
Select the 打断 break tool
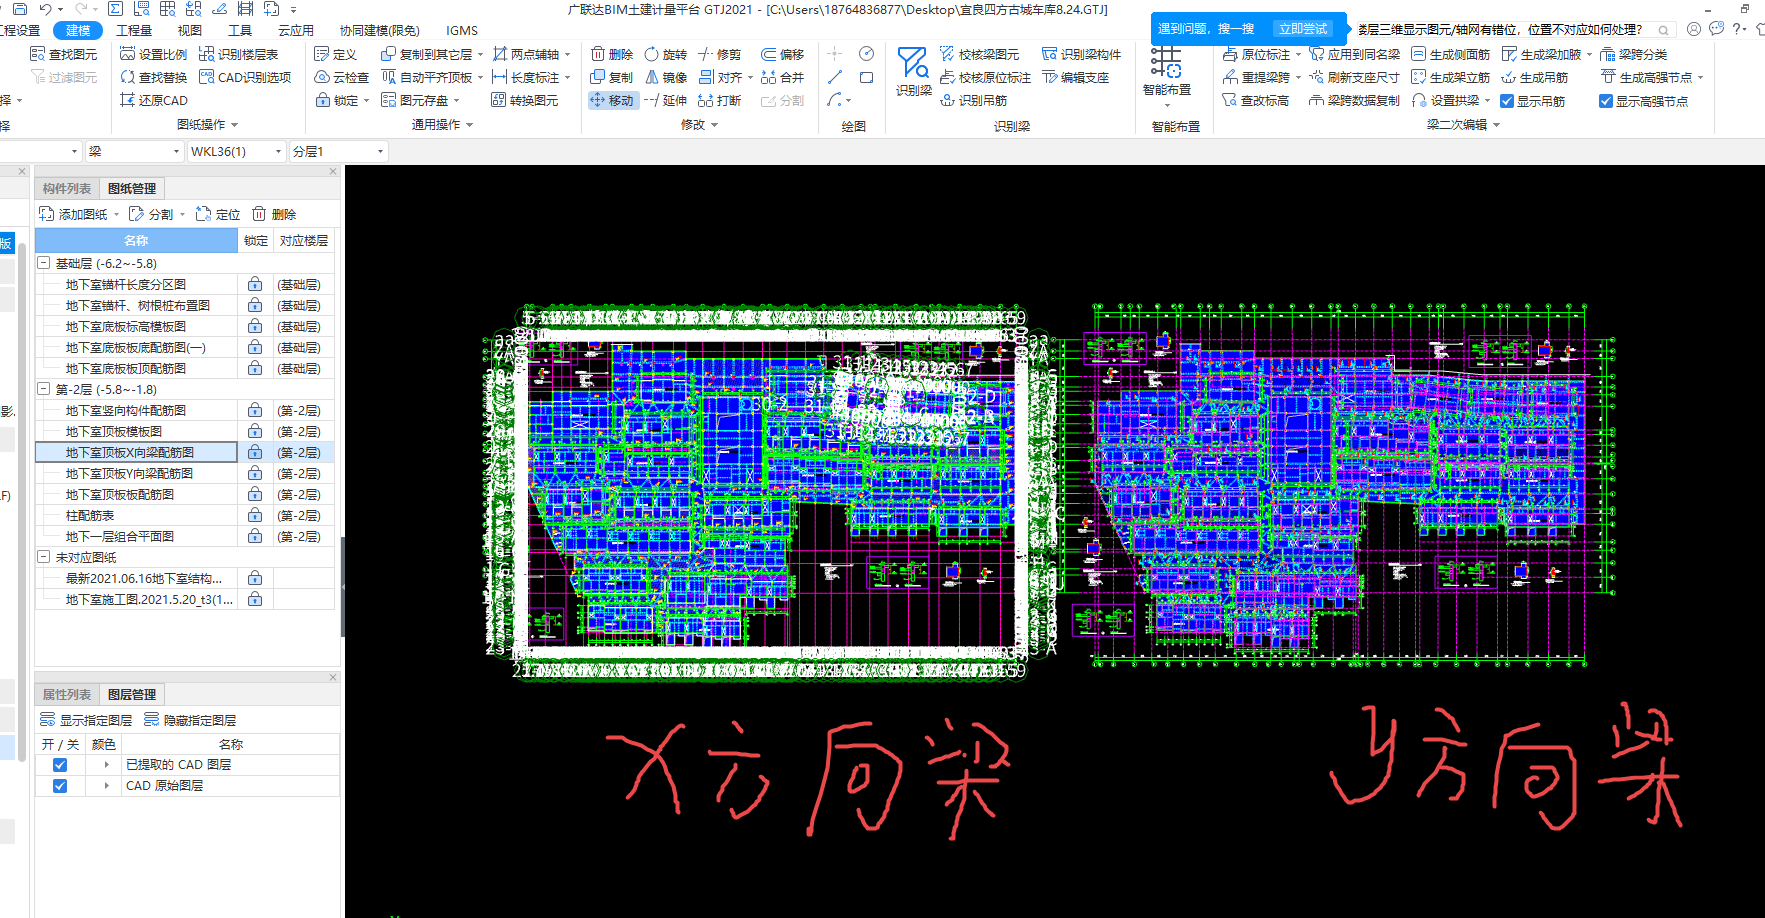[x=720, y=100]
